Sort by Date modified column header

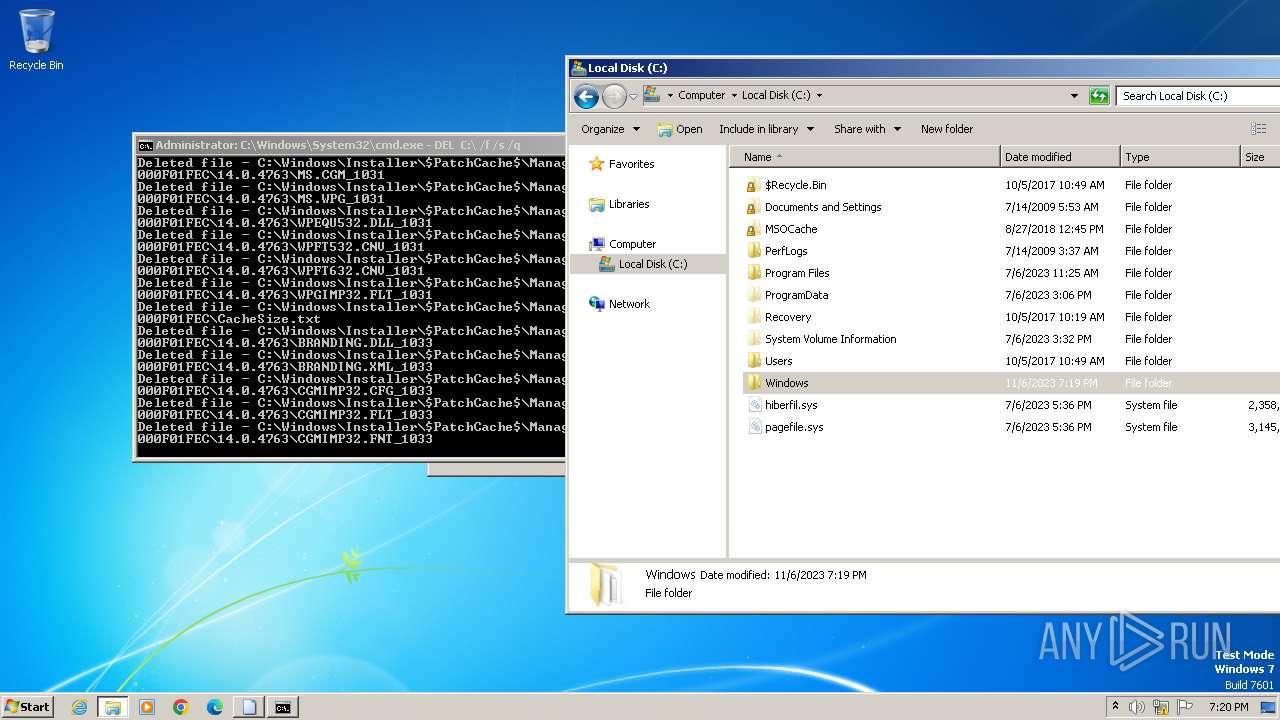coord(1060,157)
